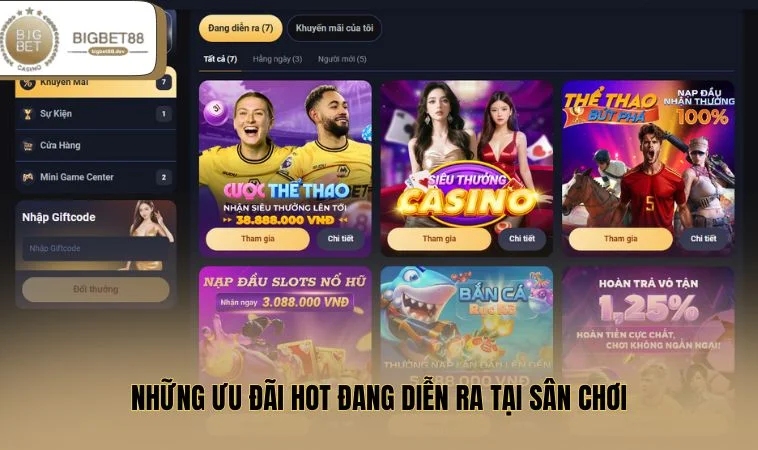Image resolution: width=758 pixels, height=450 pixels.
Task: Click the Sự Kiện trophy icon
Action: point(28,114)
